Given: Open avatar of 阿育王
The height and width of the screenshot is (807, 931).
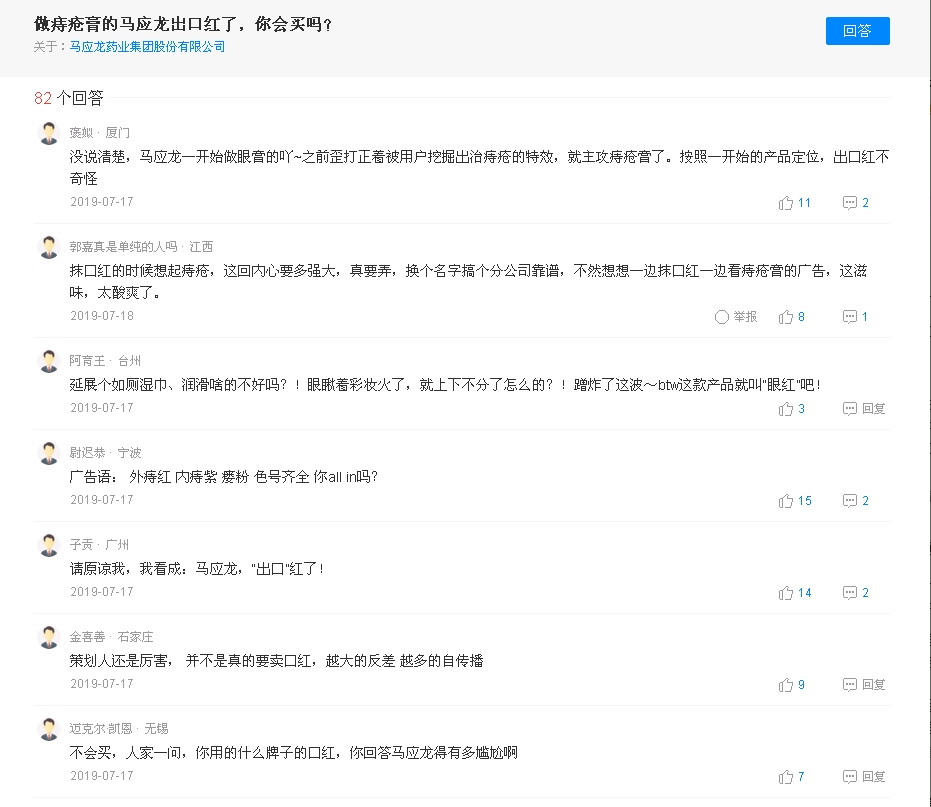Looking at the screenshot, I should pyautogui.click(x=49, y=361).
